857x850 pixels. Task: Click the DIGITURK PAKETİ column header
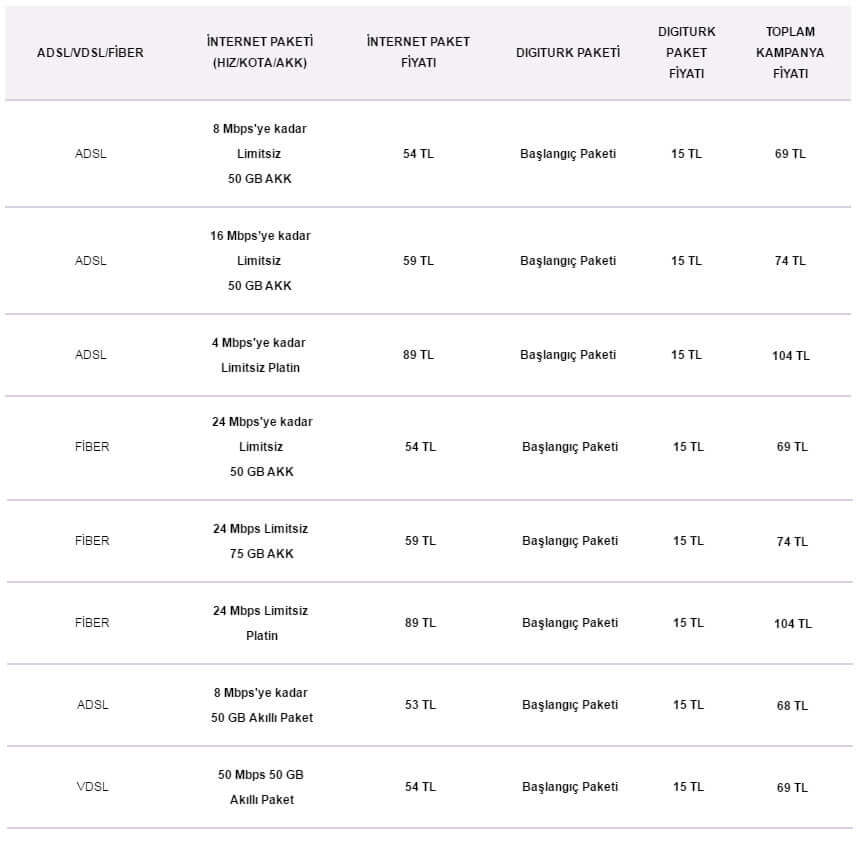(x=568, y=53)
